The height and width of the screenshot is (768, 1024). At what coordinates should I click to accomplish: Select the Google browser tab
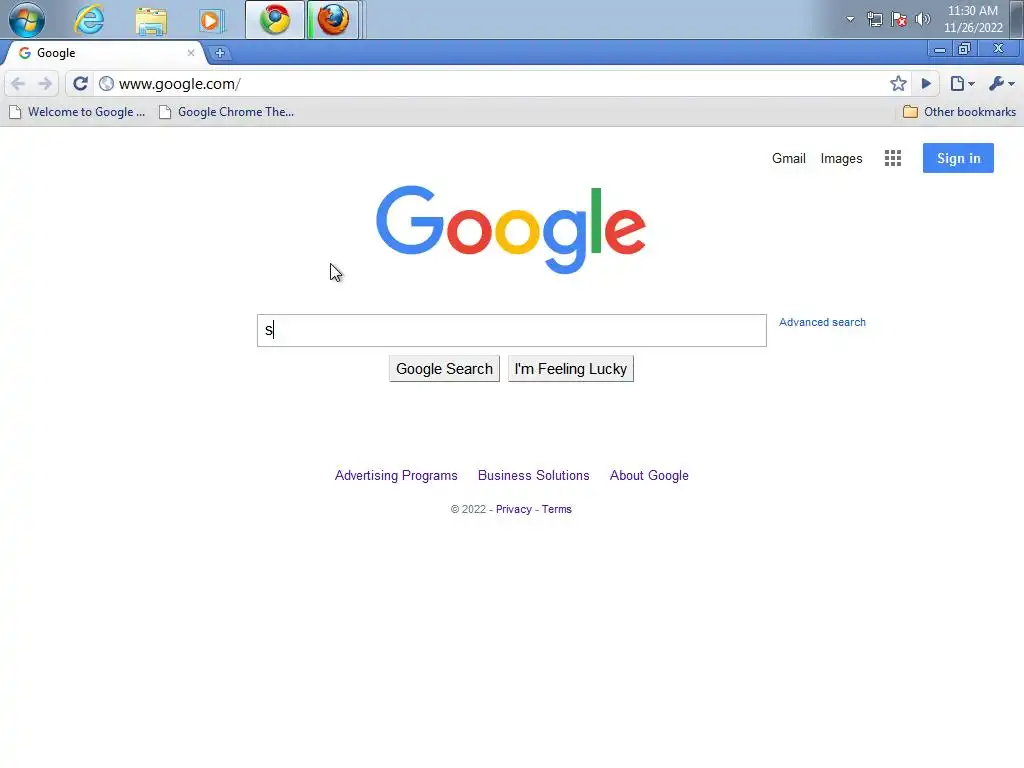pyautogui.click(x=104, y=53)
